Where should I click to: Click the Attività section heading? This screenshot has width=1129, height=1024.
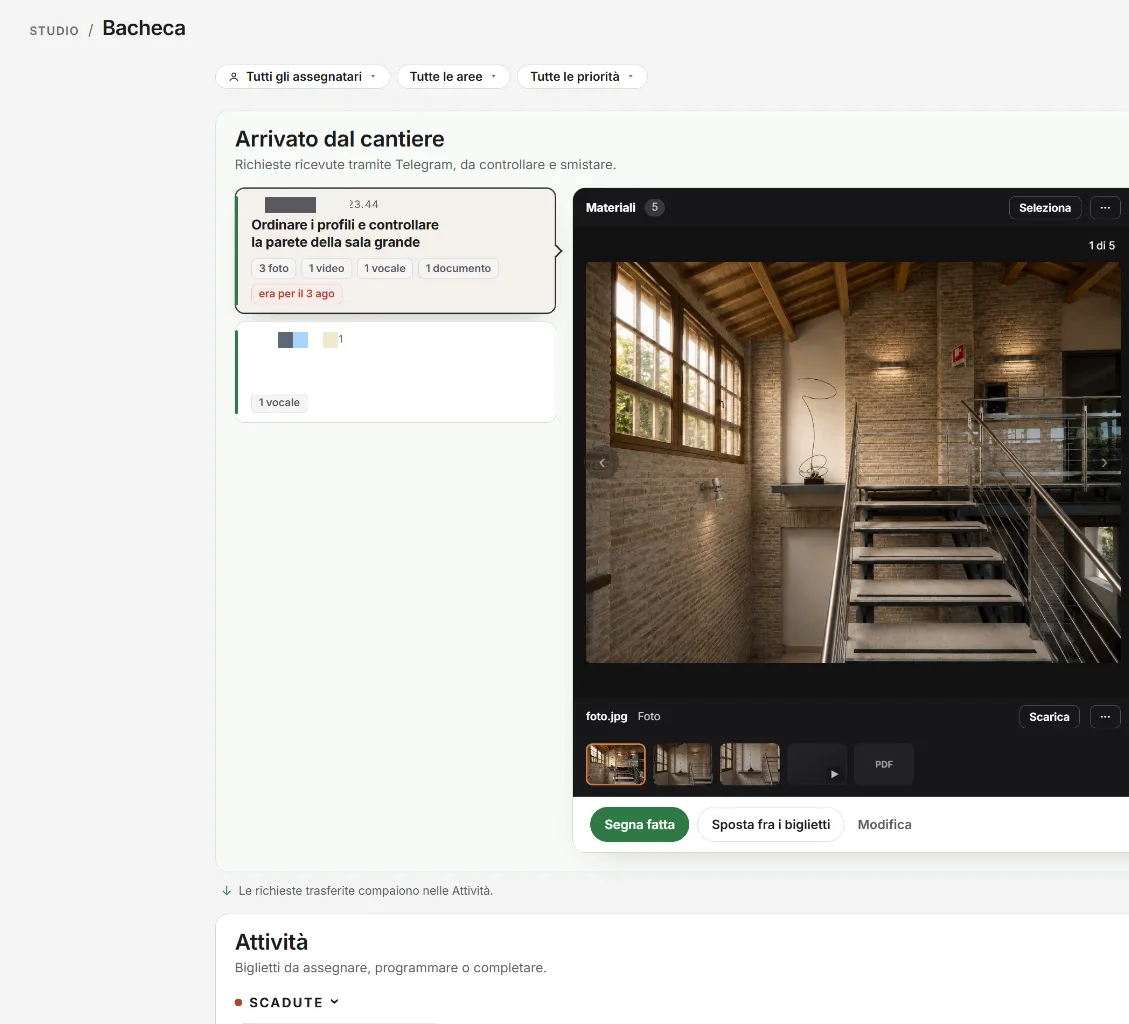point(271,942)
